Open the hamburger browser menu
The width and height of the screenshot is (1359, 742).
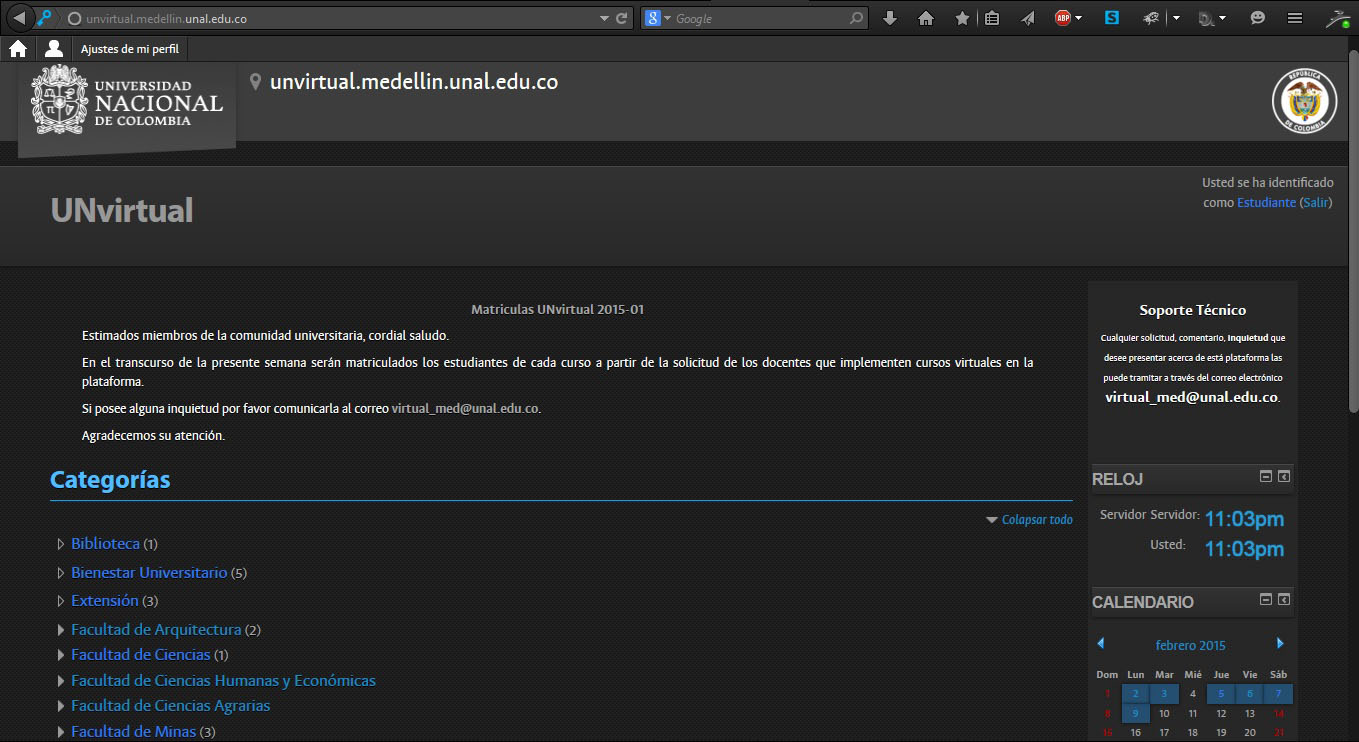(x=1295, y=18)
